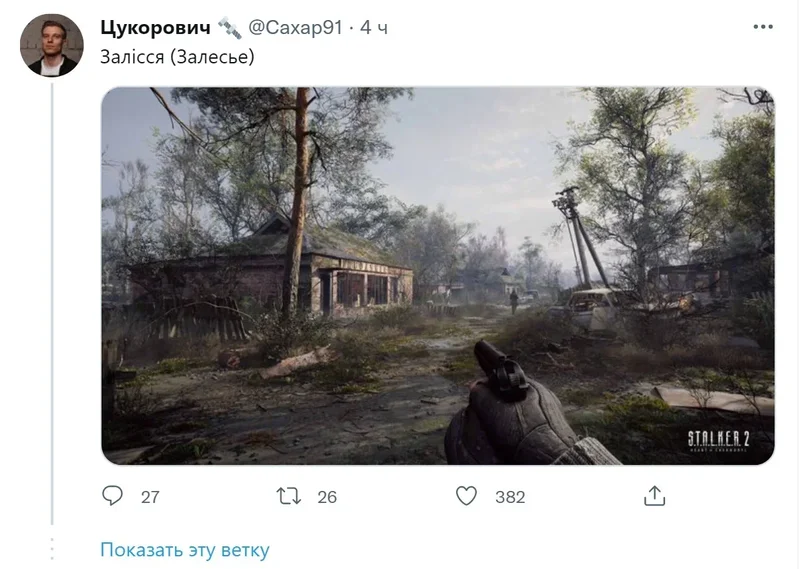
Task: Open the tweet via 4 ч timestamp
Action: pyautogui.click(x=374, y=28)
